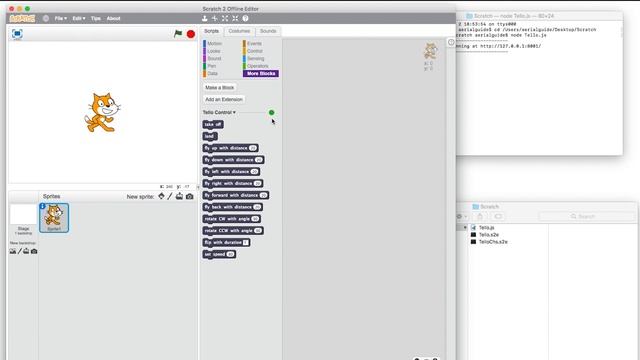Screen dimensions: 640x360
Task: Open the Tips menu item
Action: coord(96,18)
